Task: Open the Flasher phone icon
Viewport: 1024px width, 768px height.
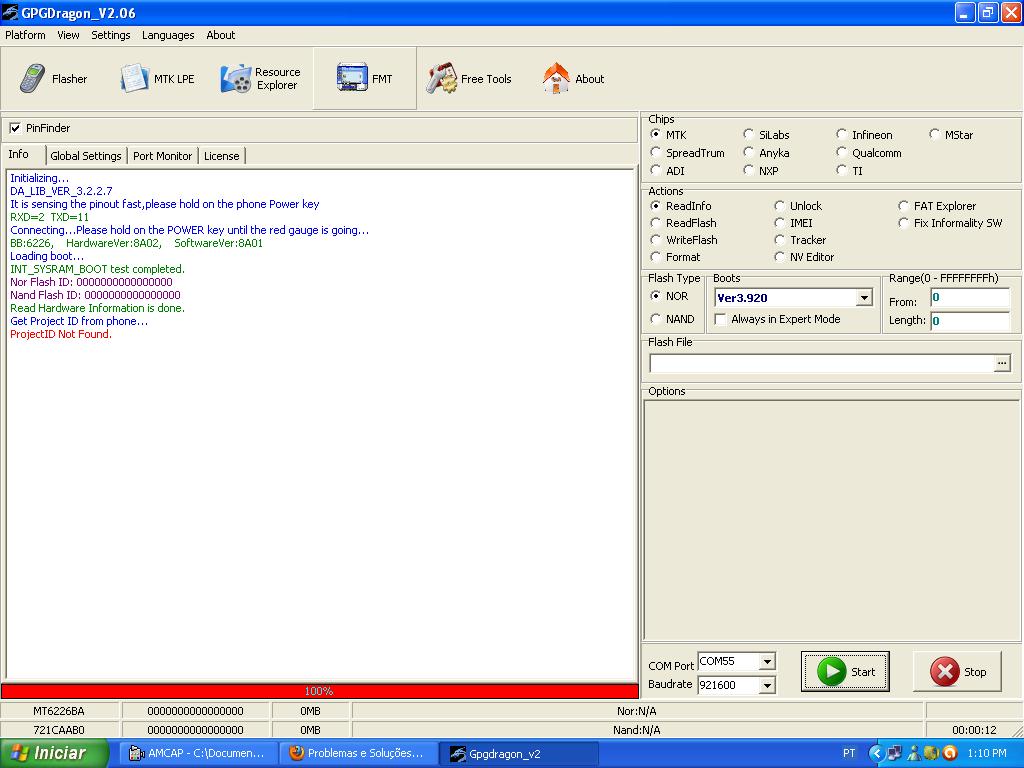Action: click(x=32, y=79)
